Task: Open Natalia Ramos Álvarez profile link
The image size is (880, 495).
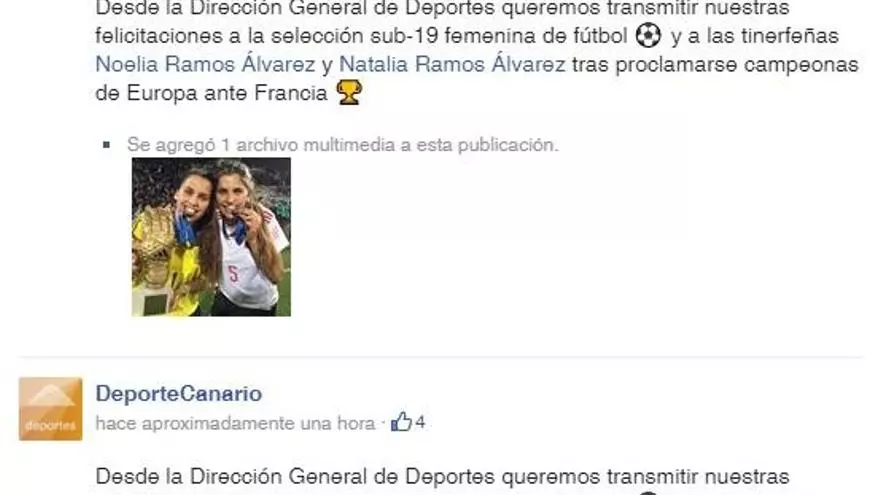Action: pyautogui.click(x=452, y=65)
